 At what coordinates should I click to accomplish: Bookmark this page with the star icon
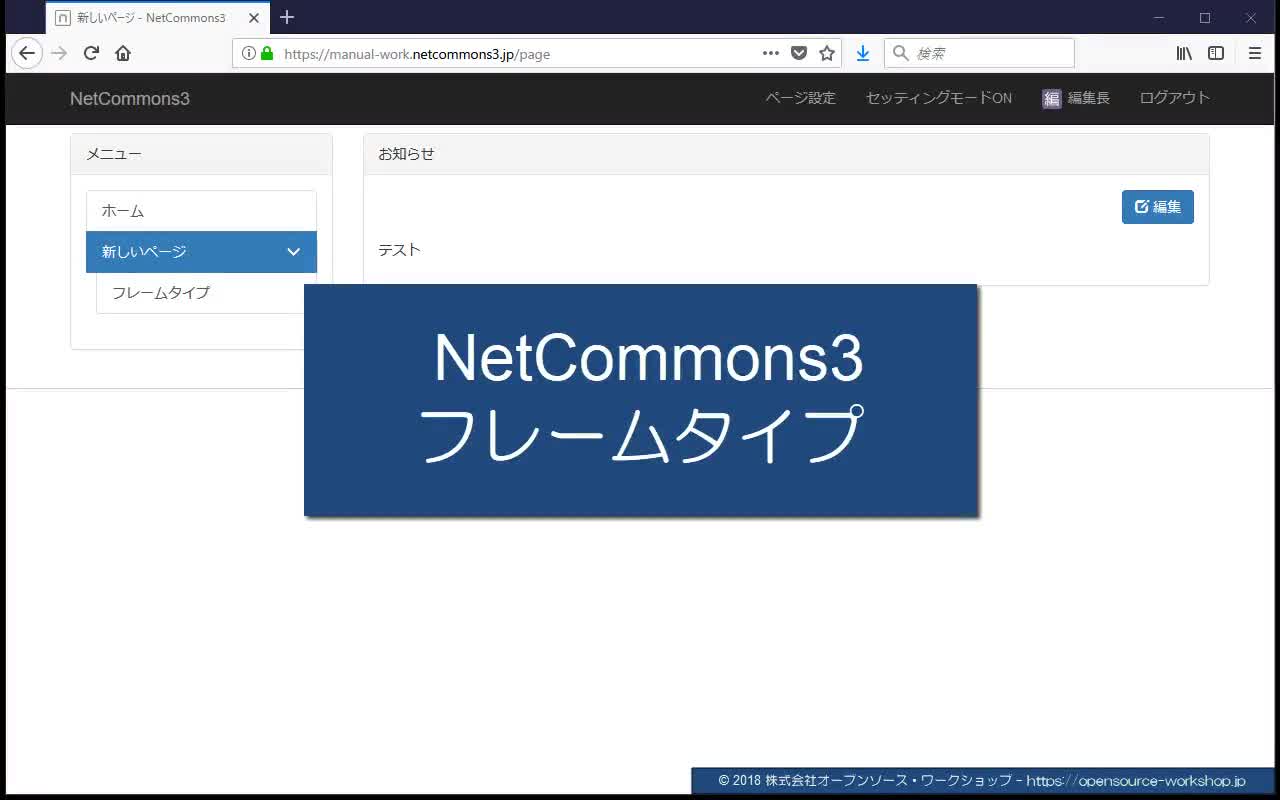(x=827, y=53)
